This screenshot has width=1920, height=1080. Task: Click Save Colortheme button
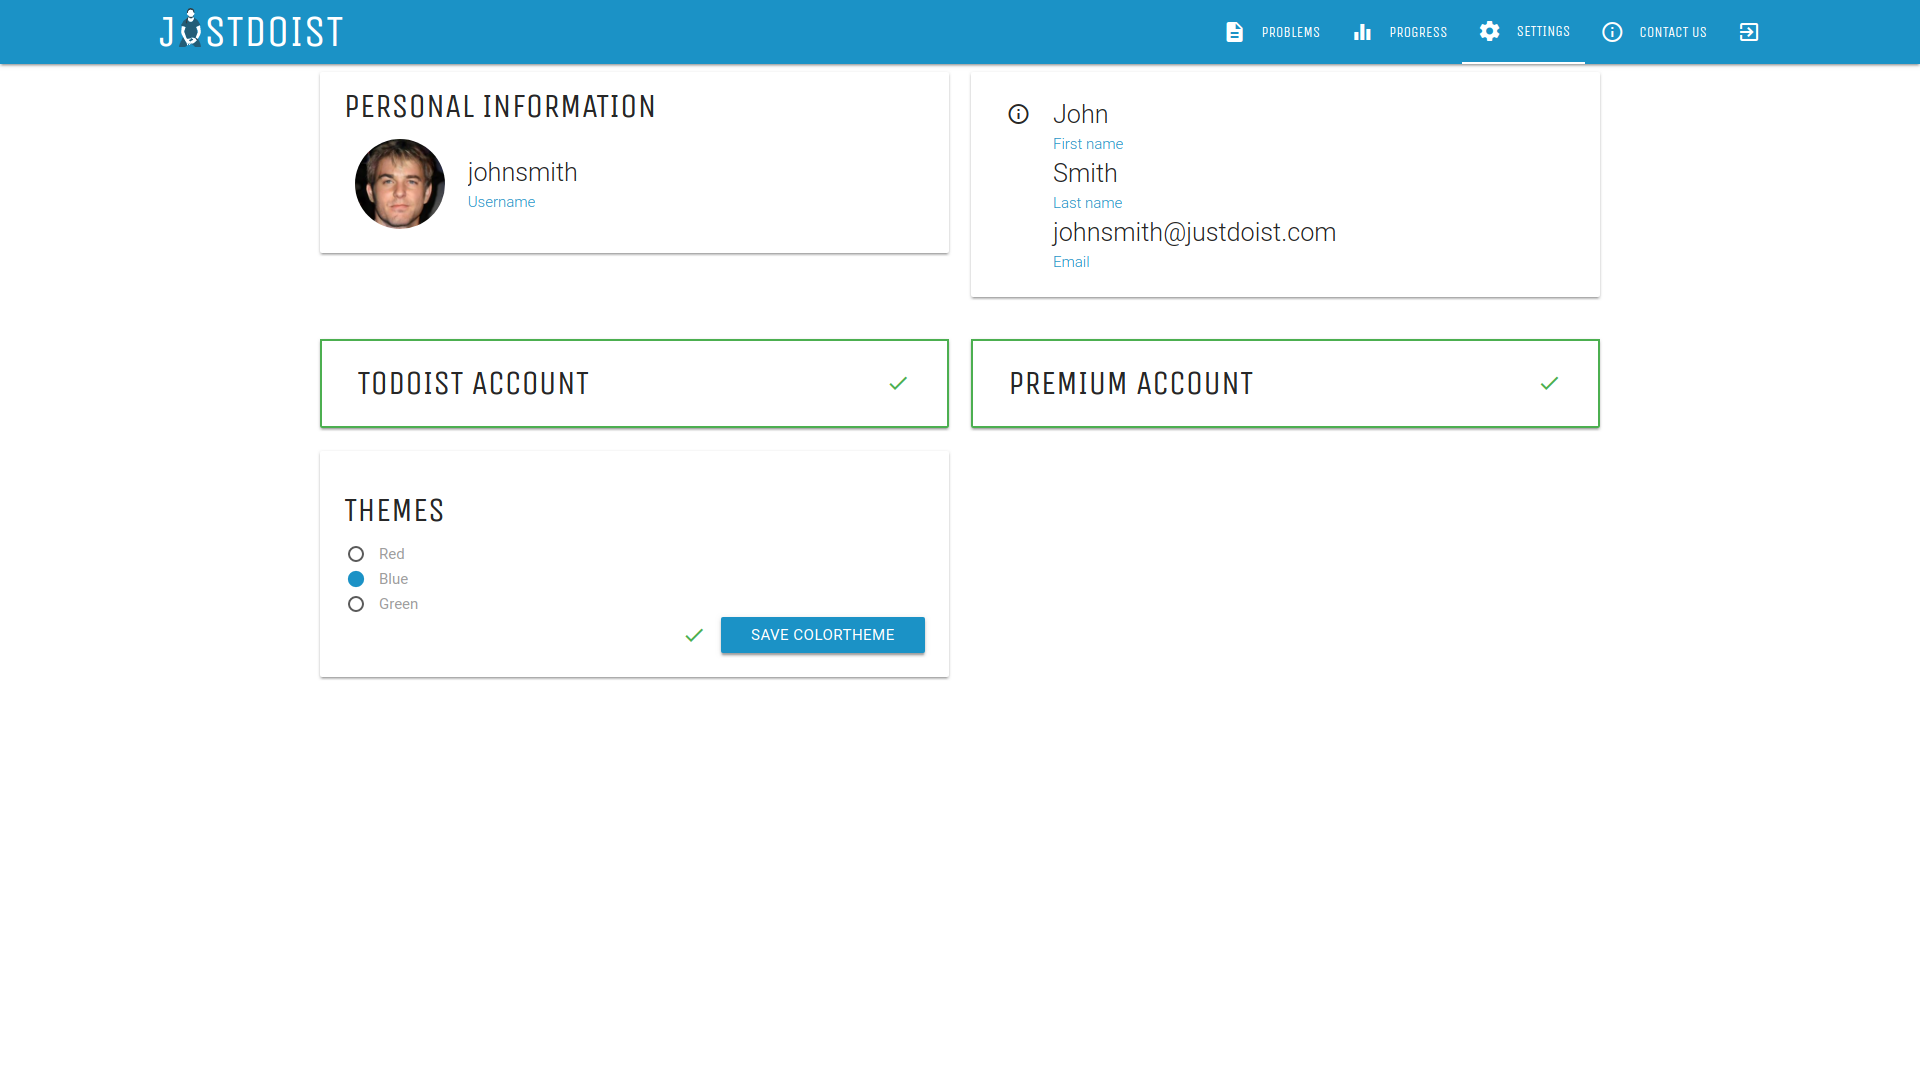pos(822,634)
